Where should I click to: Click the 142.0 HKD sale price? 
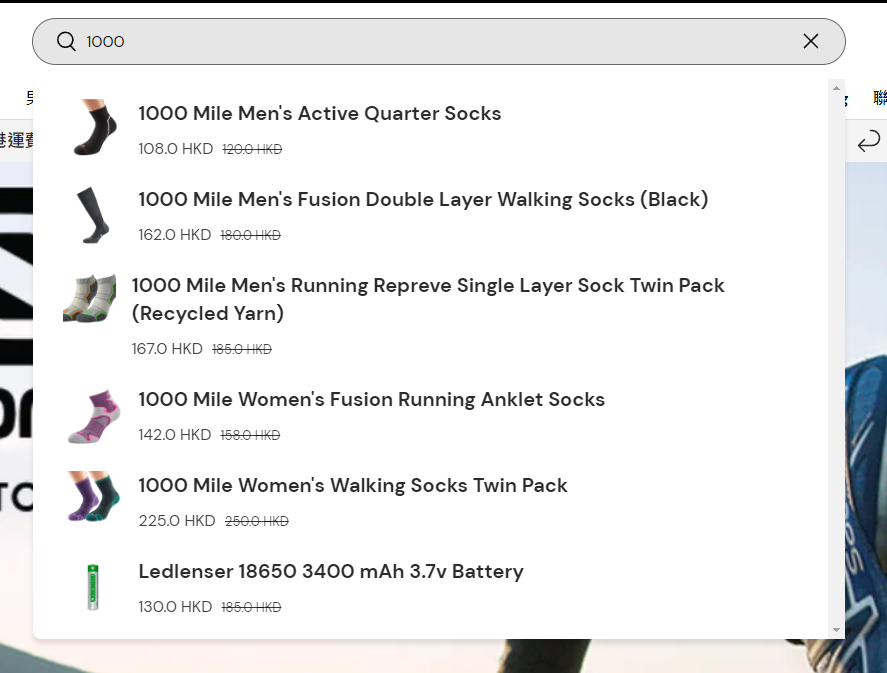tap(175, 434)
